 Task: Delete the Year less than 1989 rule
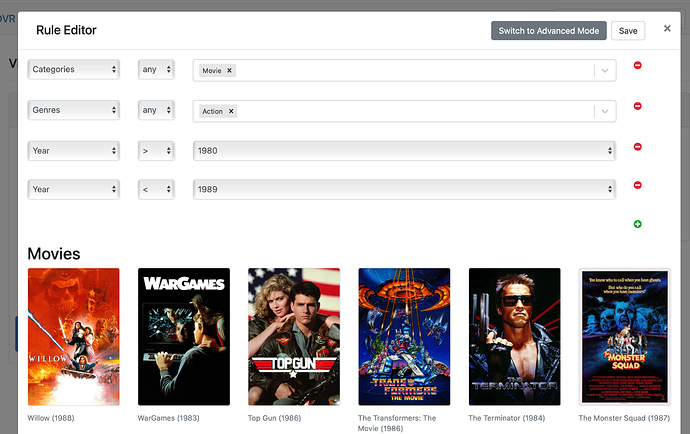tap(637, 186)
